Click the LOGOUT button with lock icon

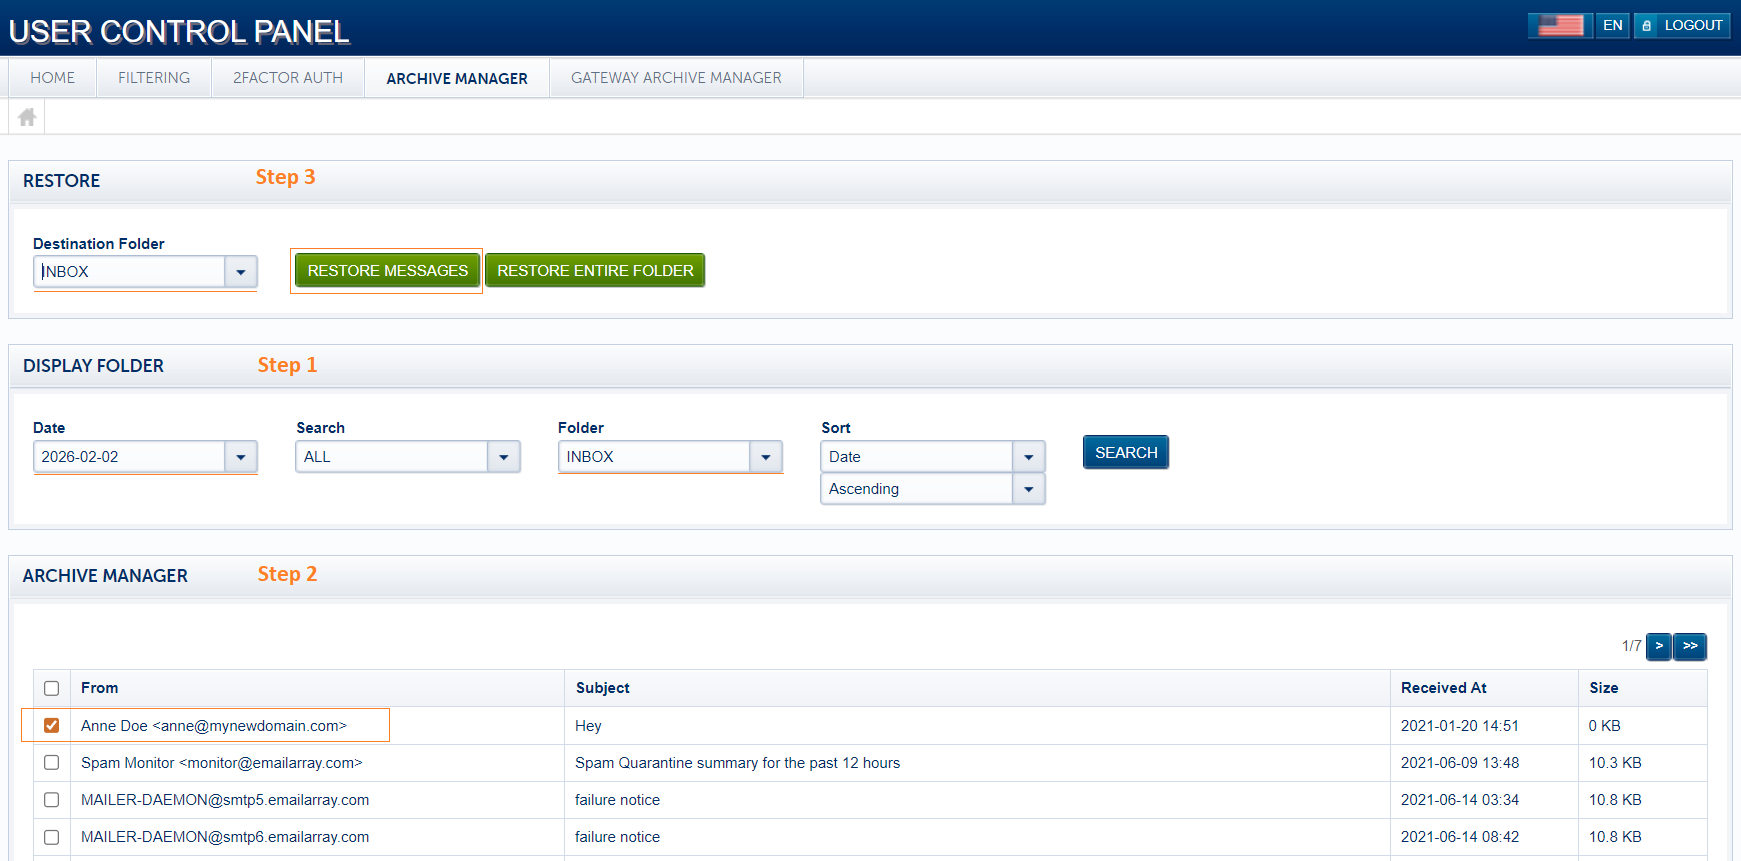point(1681,25)
